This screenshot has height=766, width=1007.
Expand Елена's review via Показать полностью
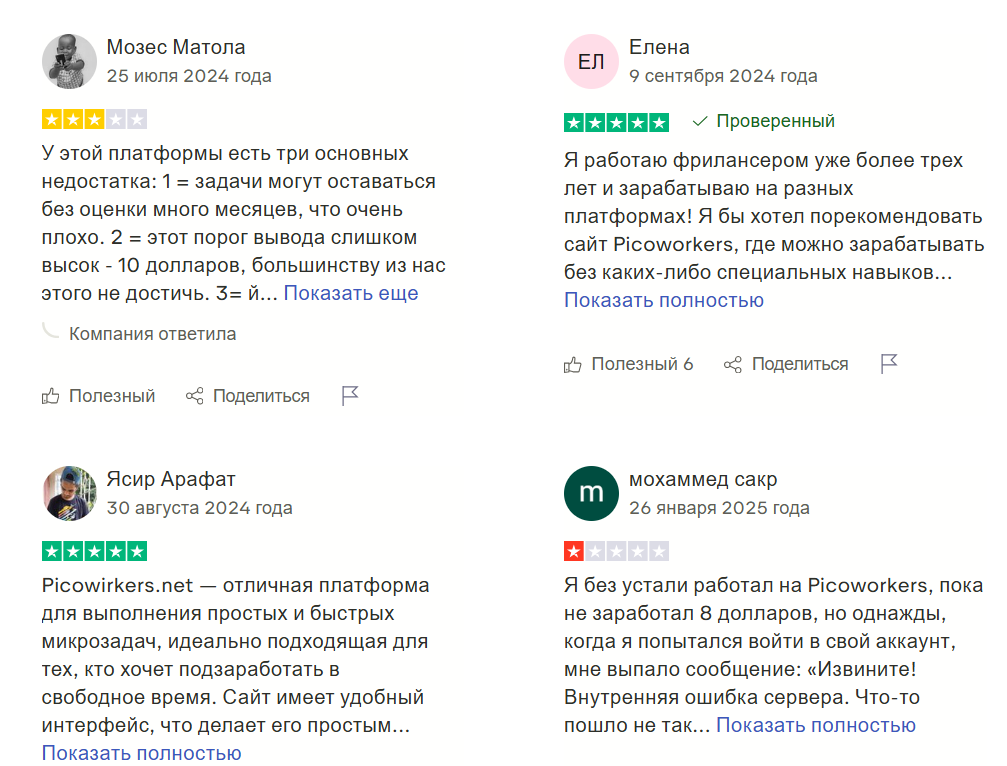pos(663,300)
